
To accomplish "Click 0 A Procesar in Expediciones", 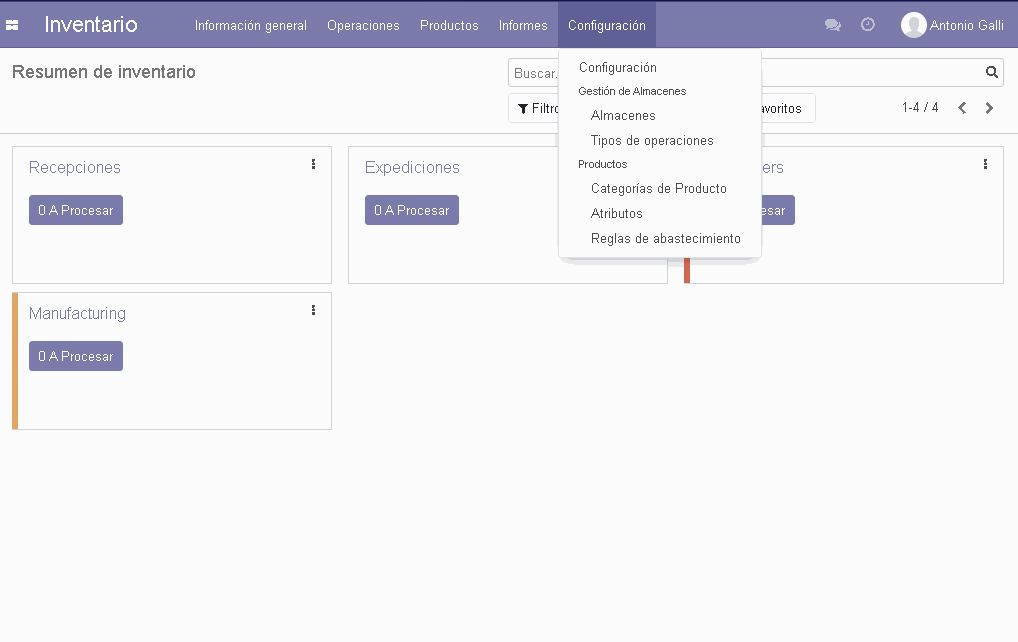I will point(412,210).
